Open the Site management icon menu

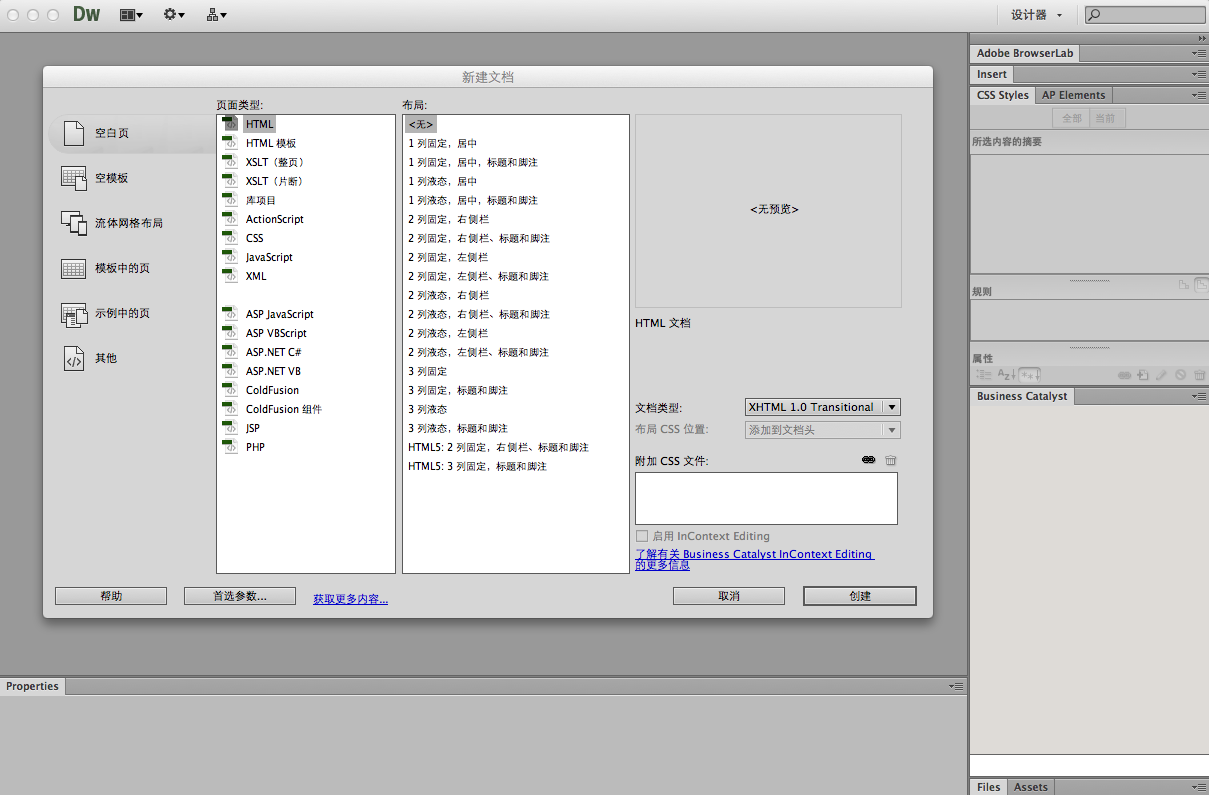click(x=216, y=15)
